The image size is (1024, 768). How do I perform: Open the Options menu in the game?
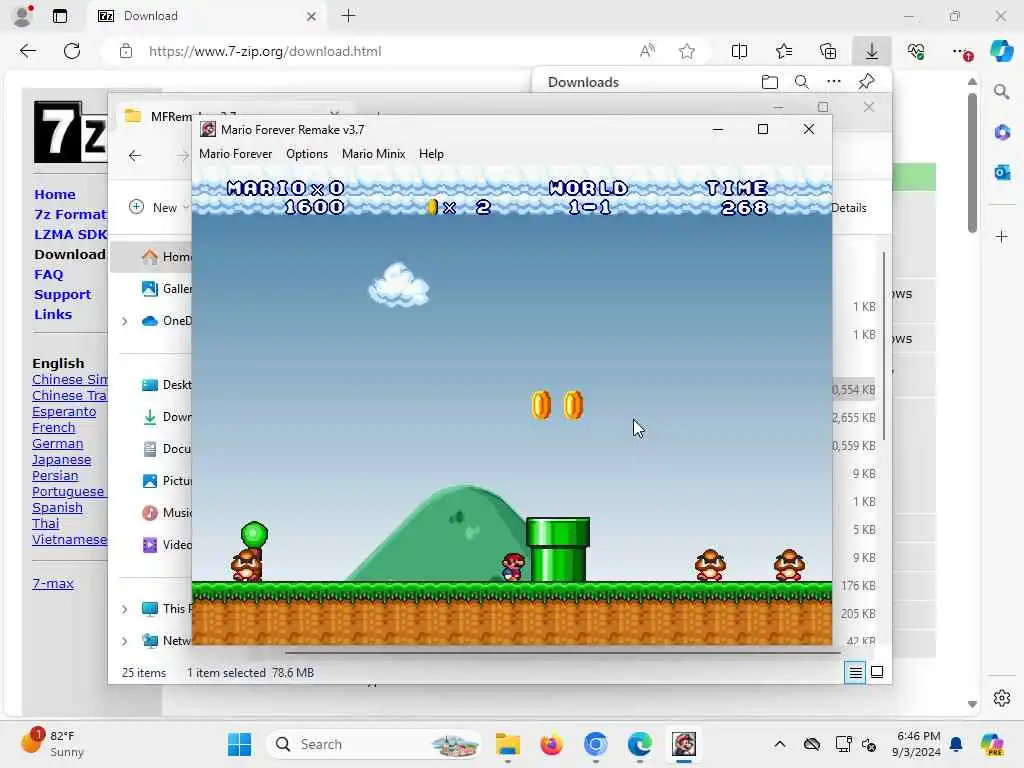[307, 154]
